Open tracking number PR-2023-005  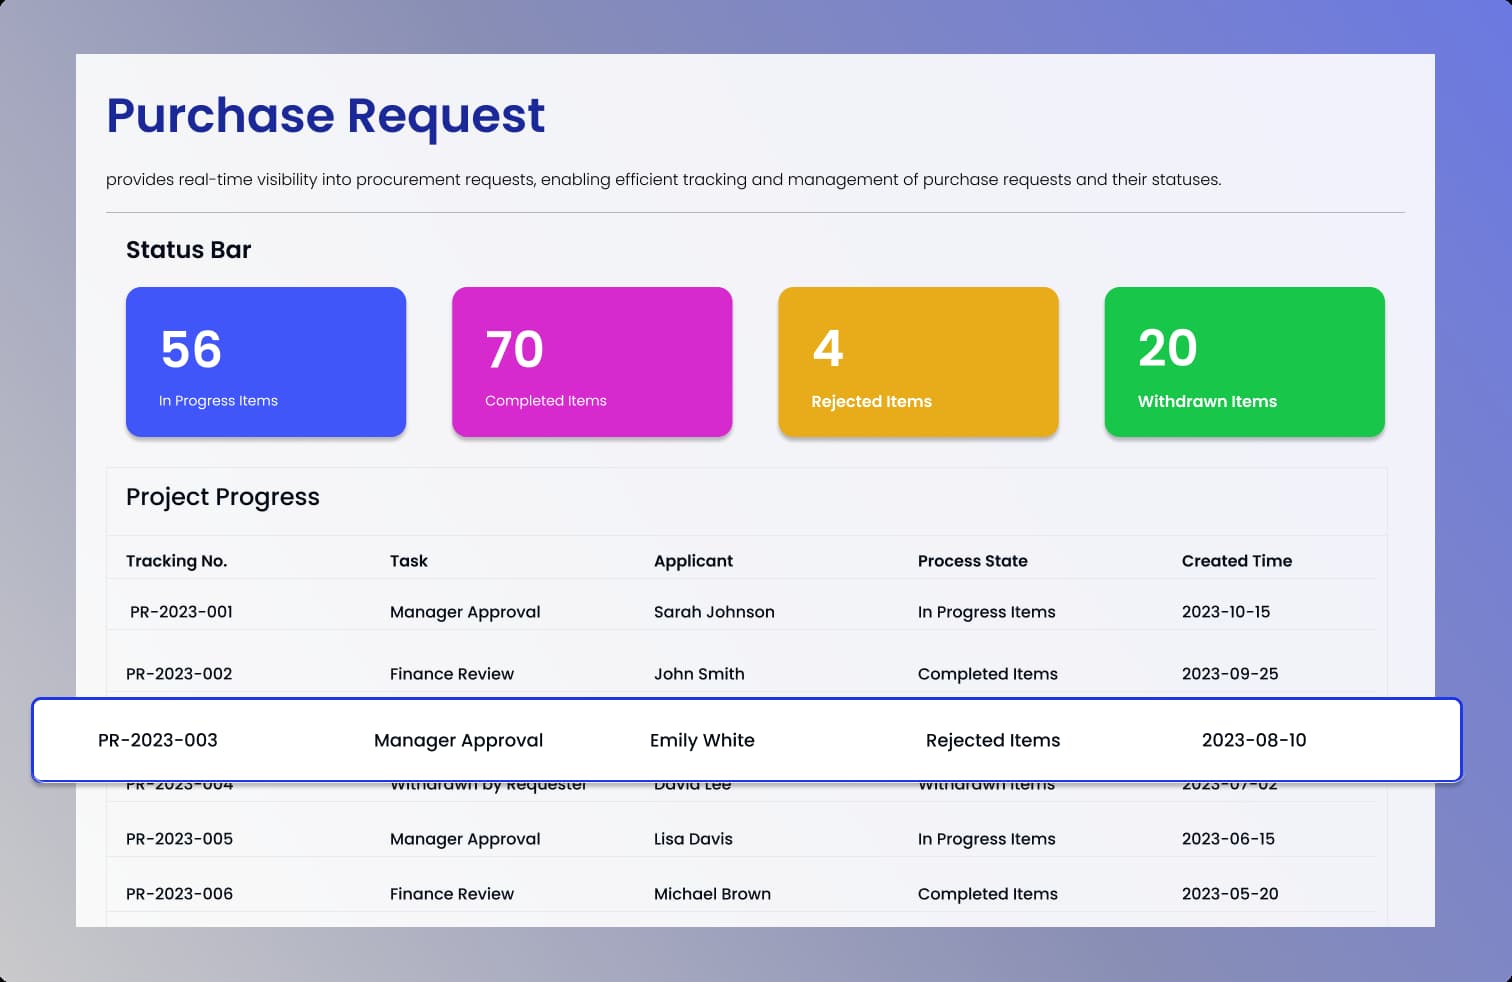[179, 839]
